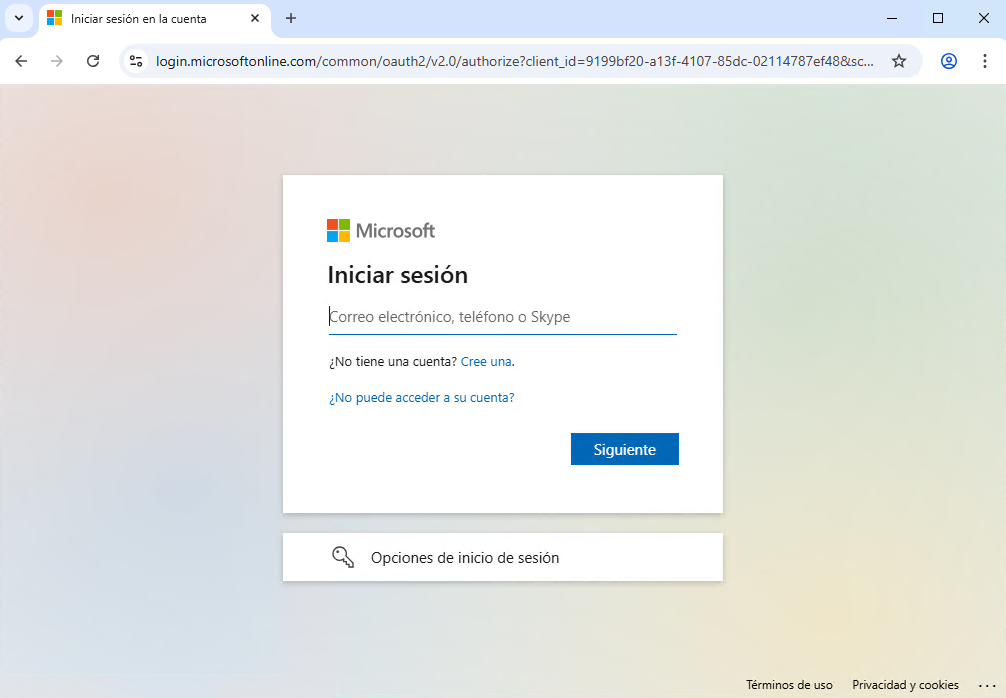Viewport: 1006px width, 698px height.
Task: Reload the page with the refresh icon
Action: pyautogui.click(x=93, y=61)
